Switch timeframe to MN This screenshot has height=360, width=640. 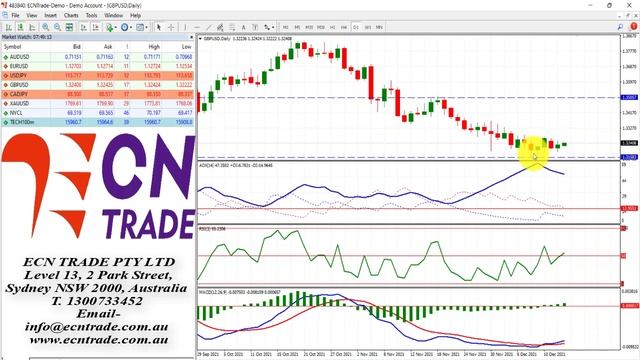pos(379,27)
